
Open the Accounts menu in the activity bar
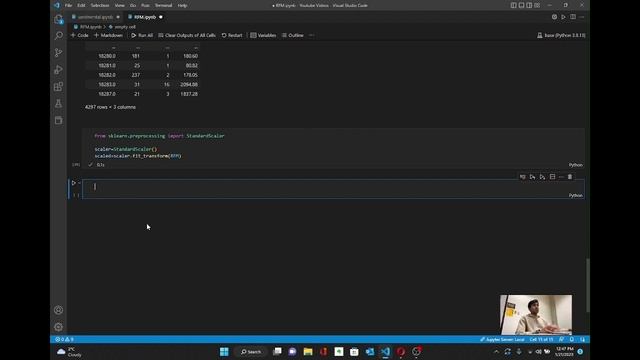click(x=58, y=310)
